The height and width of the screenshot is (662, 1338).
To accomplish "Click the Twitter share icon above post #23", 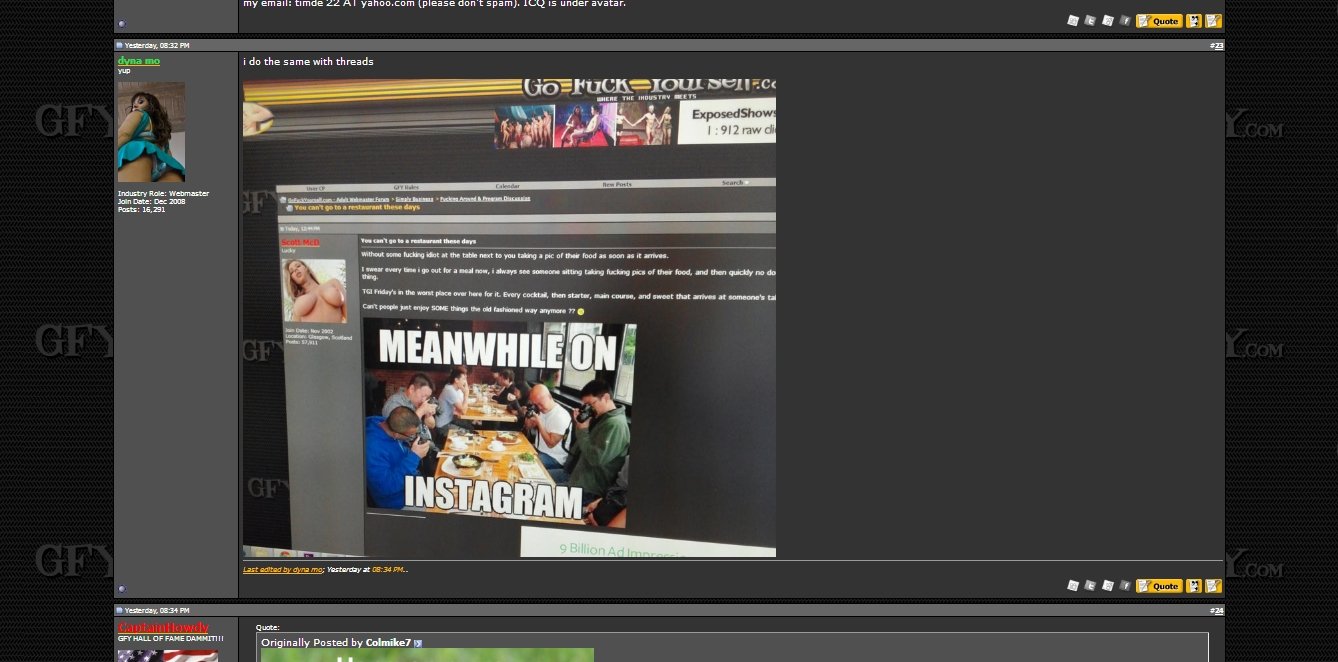I will click(1090, 21).
